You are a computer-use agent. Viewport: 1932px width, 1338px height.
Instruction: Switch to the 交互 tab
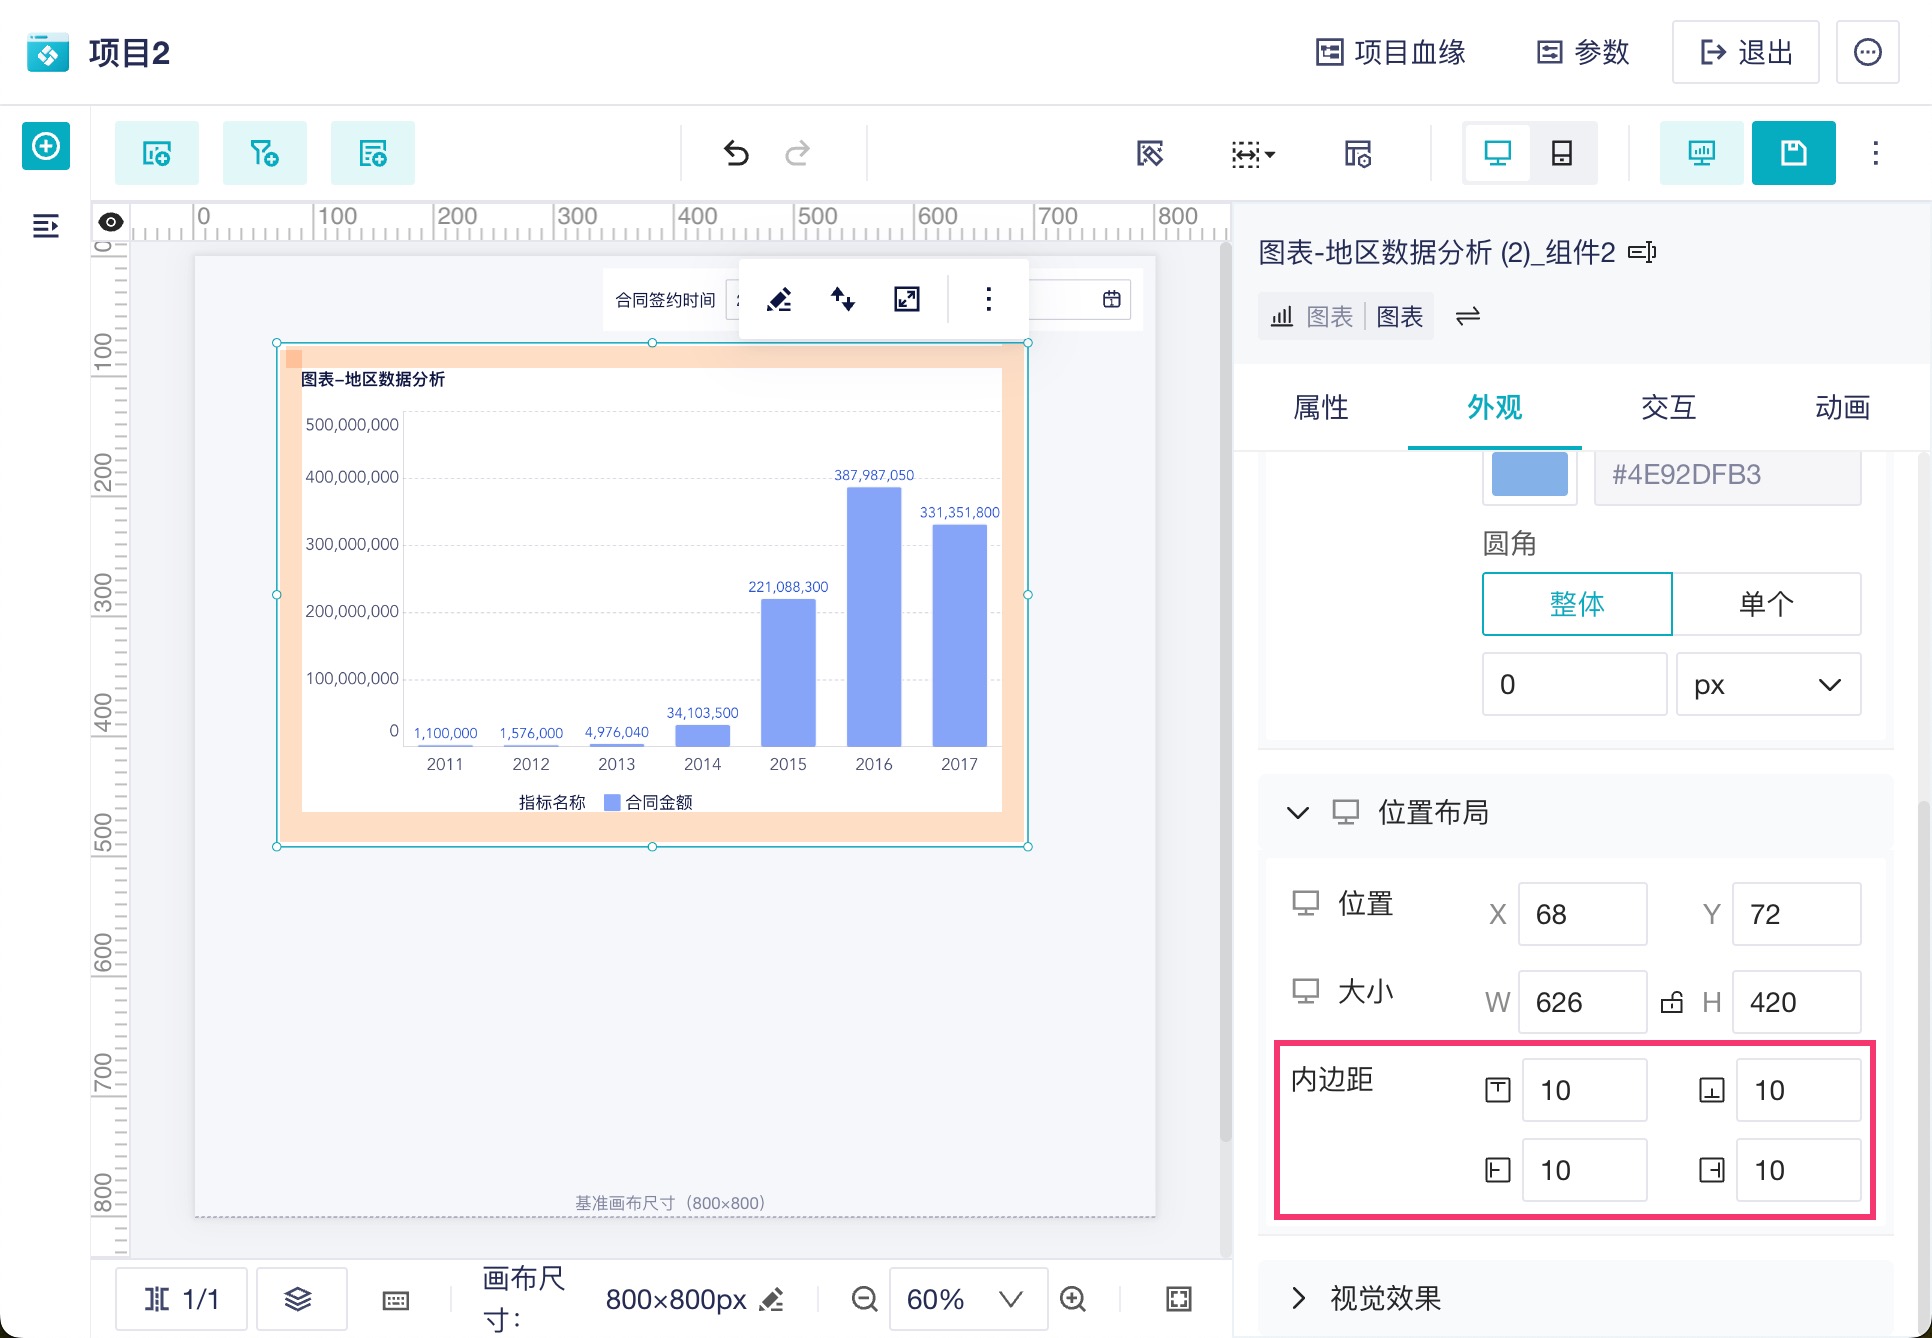1668,407
